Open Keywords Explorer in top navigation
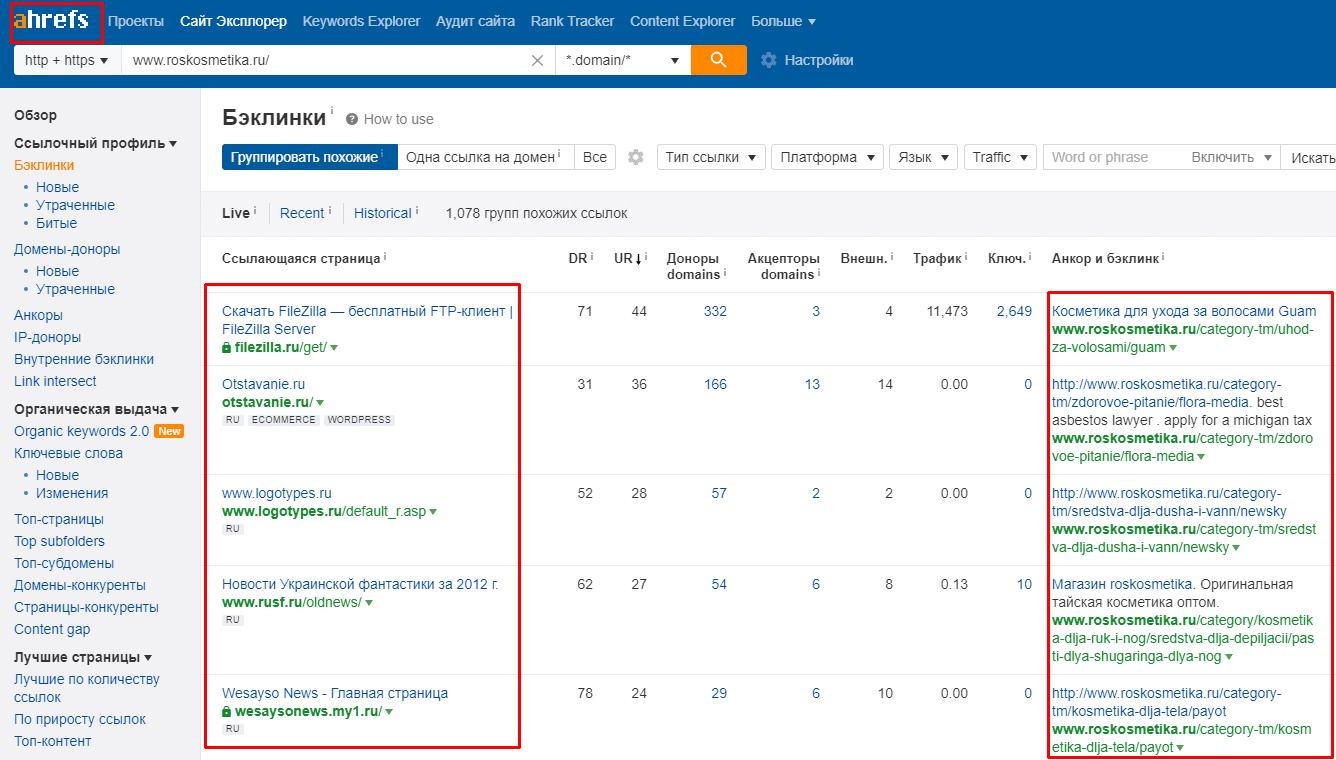 pos(361,21)
